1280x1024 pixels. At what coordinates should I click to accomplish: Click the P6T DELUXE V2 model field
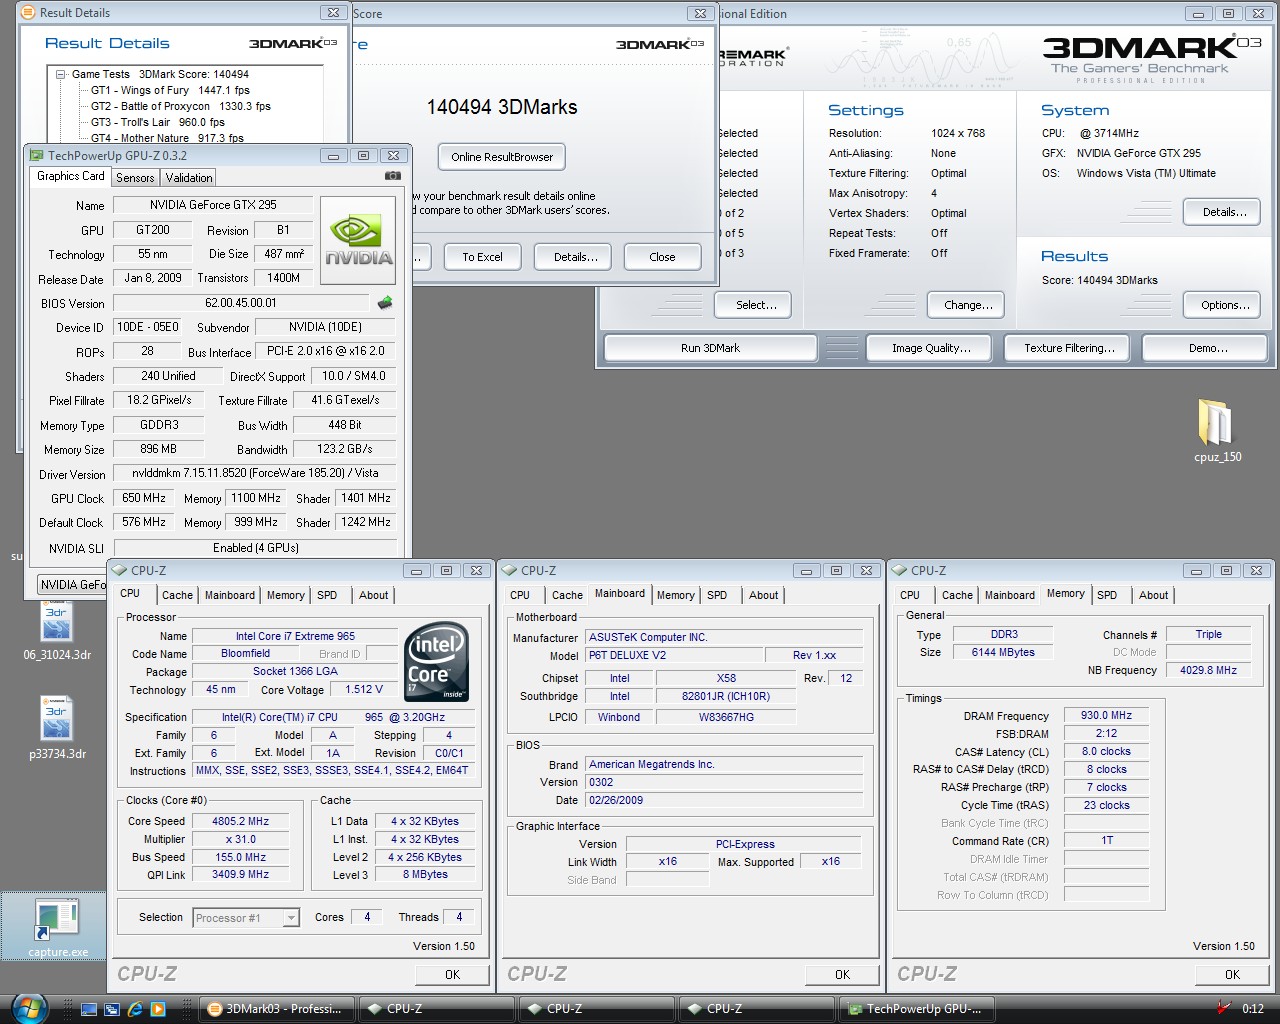pyautogui.click(x=672, y=655)
